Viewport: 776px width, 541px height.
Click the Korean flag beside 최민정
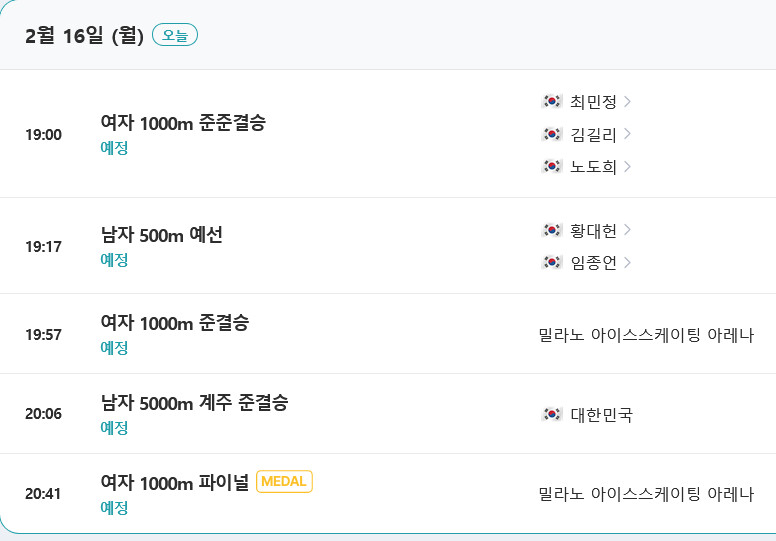[x=551, y=101]
